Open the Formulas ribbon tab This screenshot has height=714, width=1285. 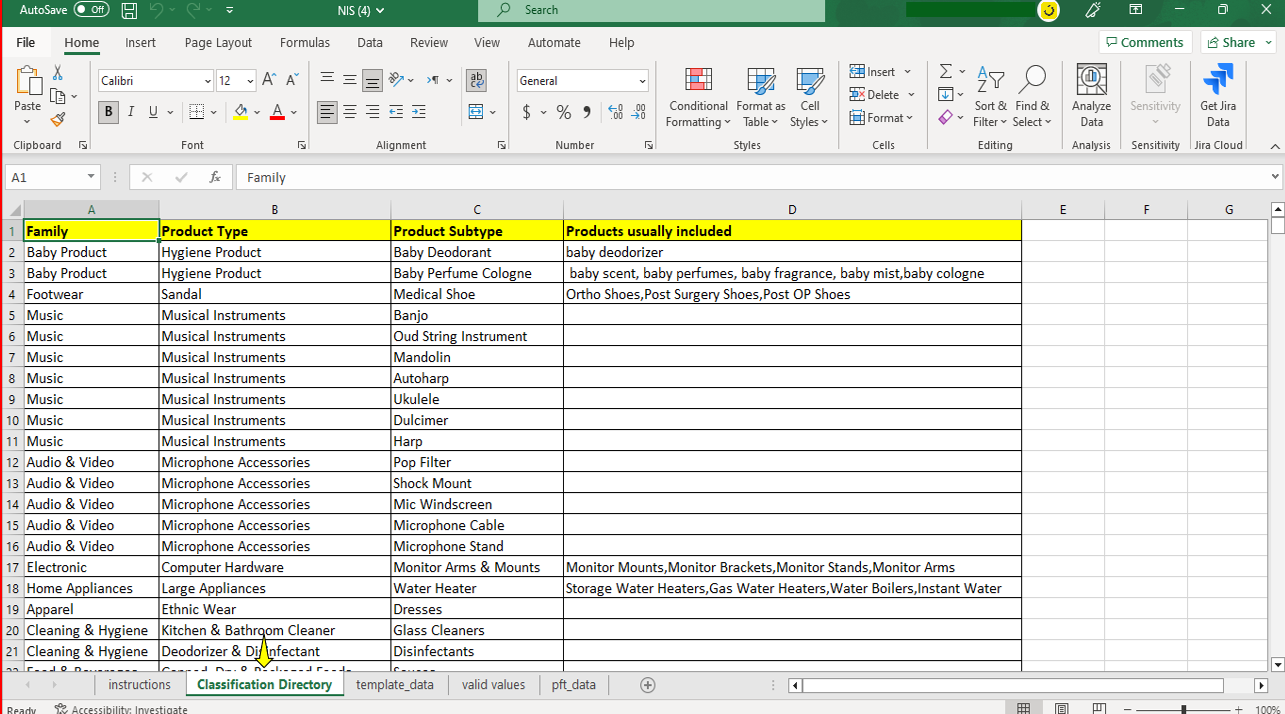click(x=305, y=43)
